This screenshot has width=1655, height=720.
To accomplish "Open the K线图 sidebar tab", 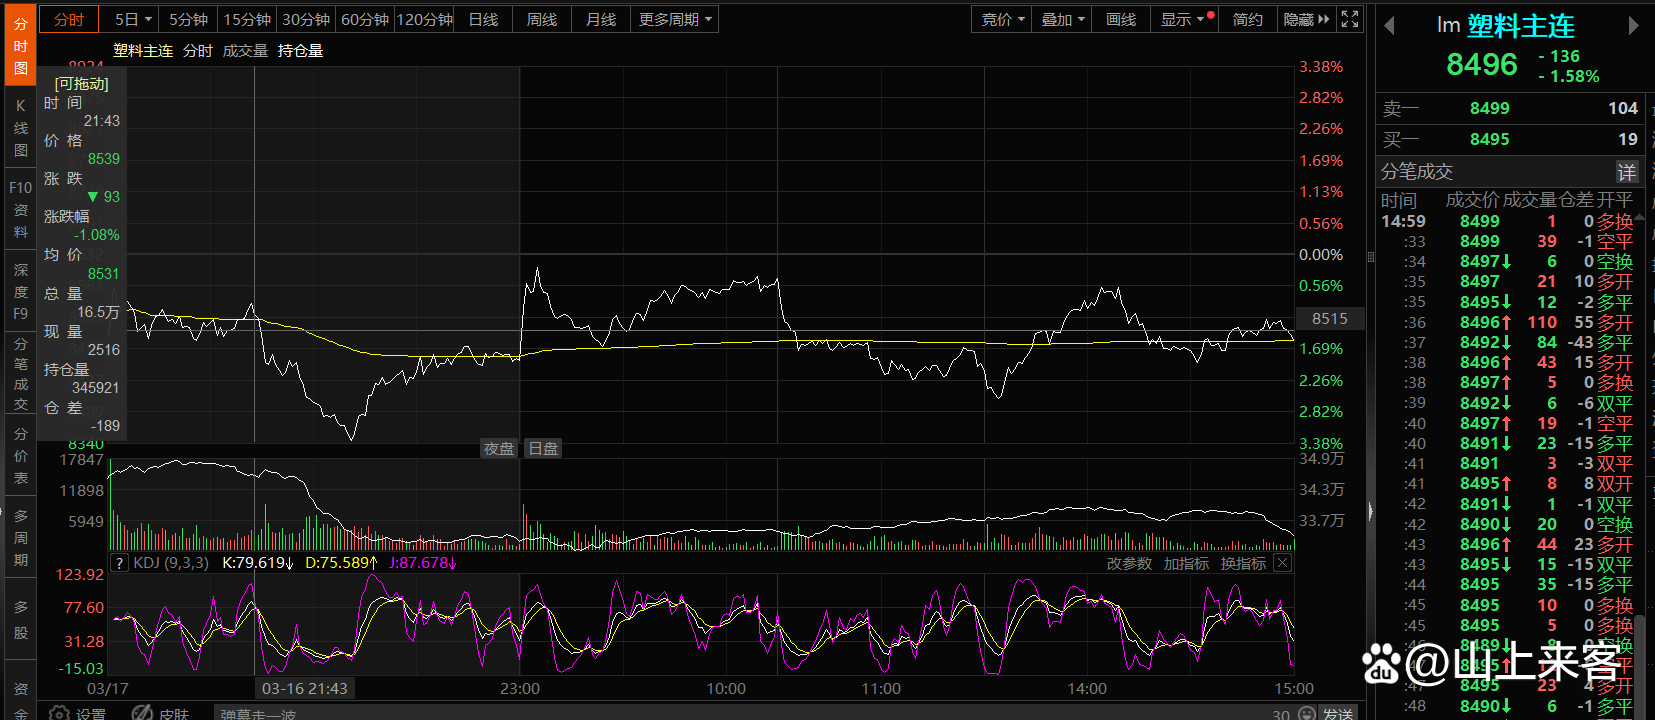I will (x=20, y=128).
